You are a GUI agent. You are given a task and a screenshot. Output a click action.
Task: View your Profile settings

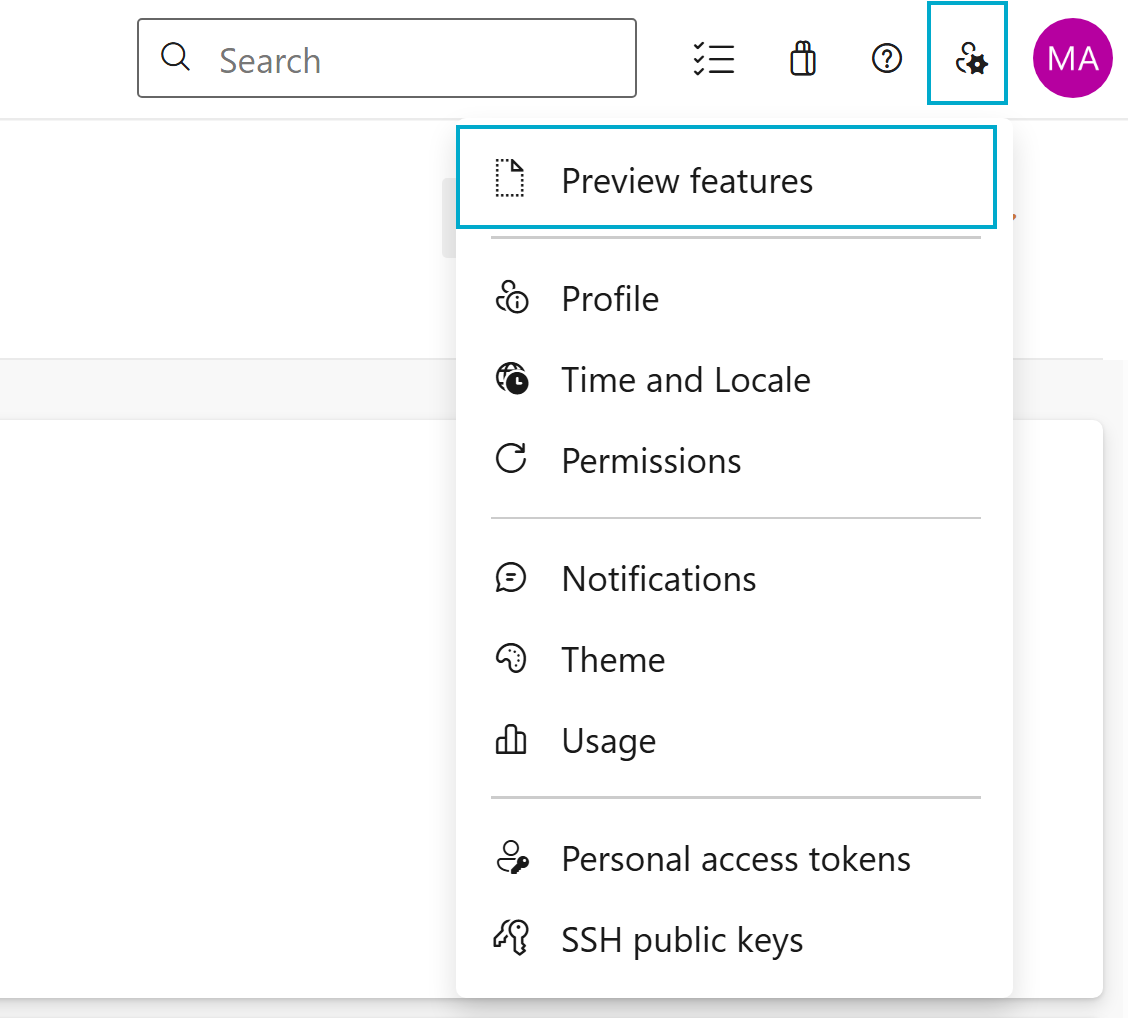(610, 297)
